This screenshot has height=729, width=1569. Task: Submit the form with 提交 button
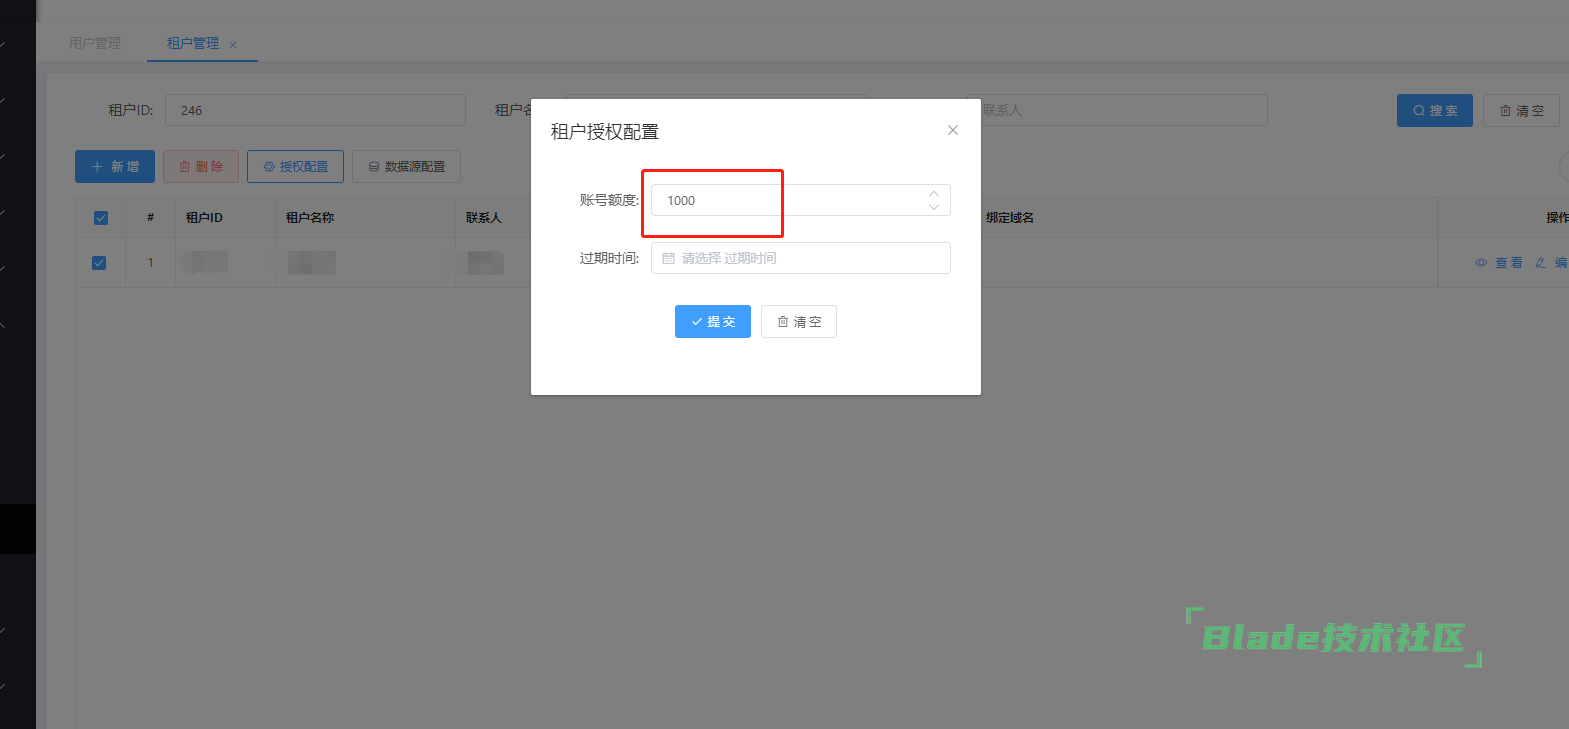713,322
